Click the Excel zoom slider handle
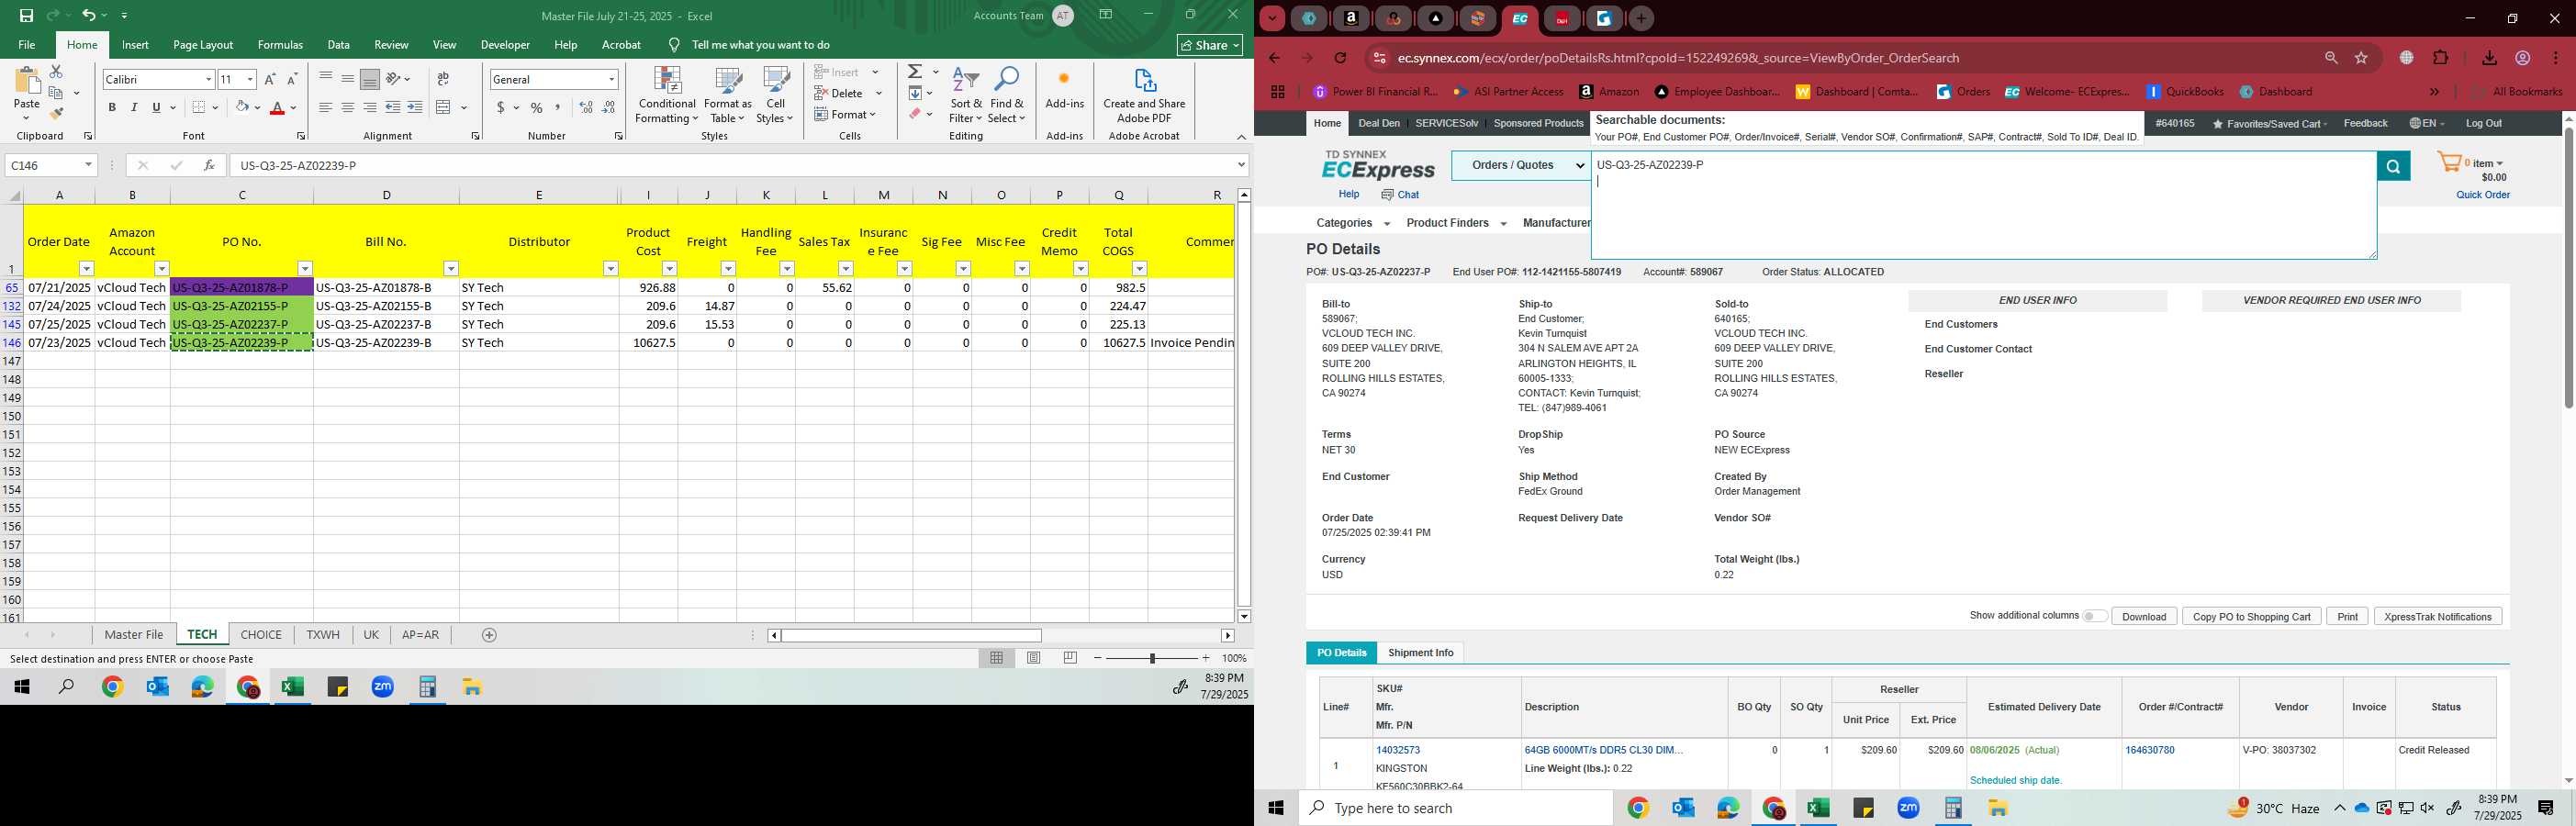The image size is (2576, 826). pyautogui.click(x=1152, y=658)
